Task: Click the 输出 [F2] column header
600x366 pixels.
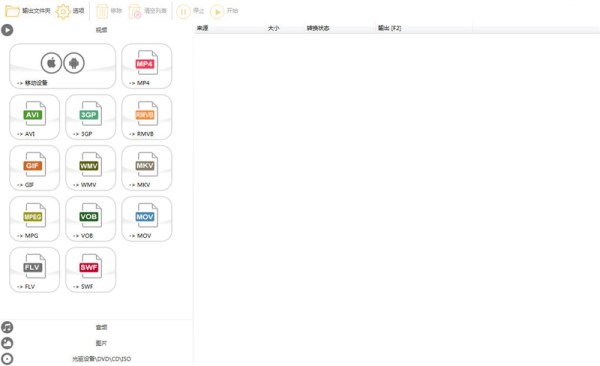Action: (424, 28)
